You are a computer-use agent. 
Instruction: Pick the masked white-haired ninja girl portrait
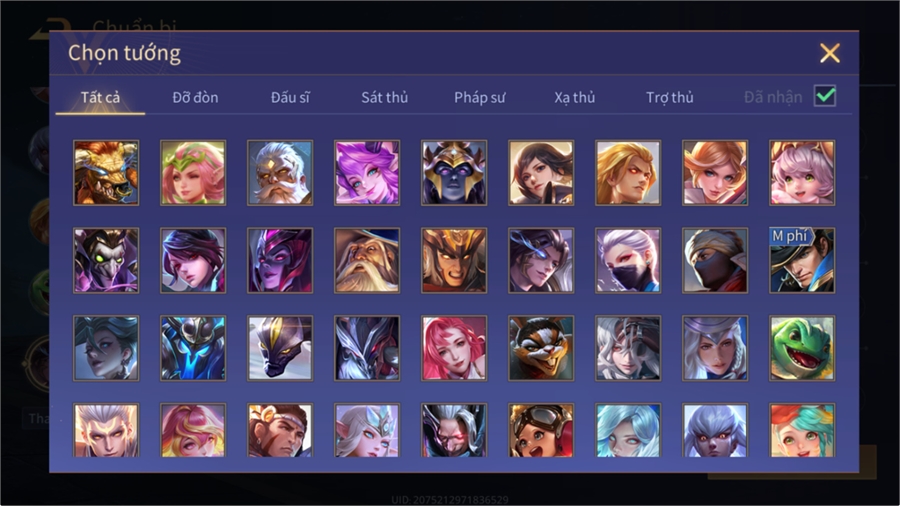628,260
